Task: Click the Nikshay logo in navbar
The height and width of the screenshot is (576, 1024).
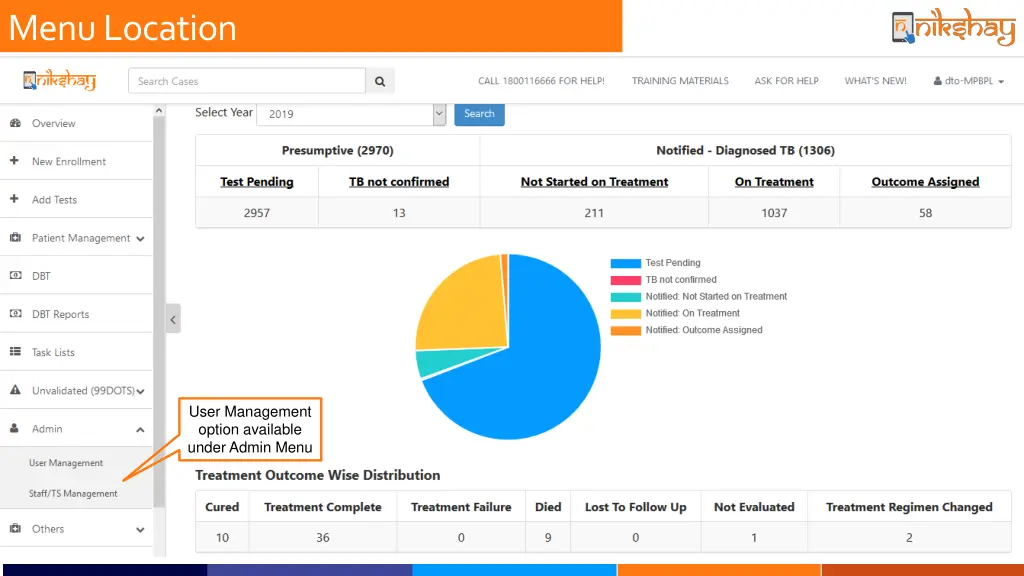Action: [x=59, y=80]
